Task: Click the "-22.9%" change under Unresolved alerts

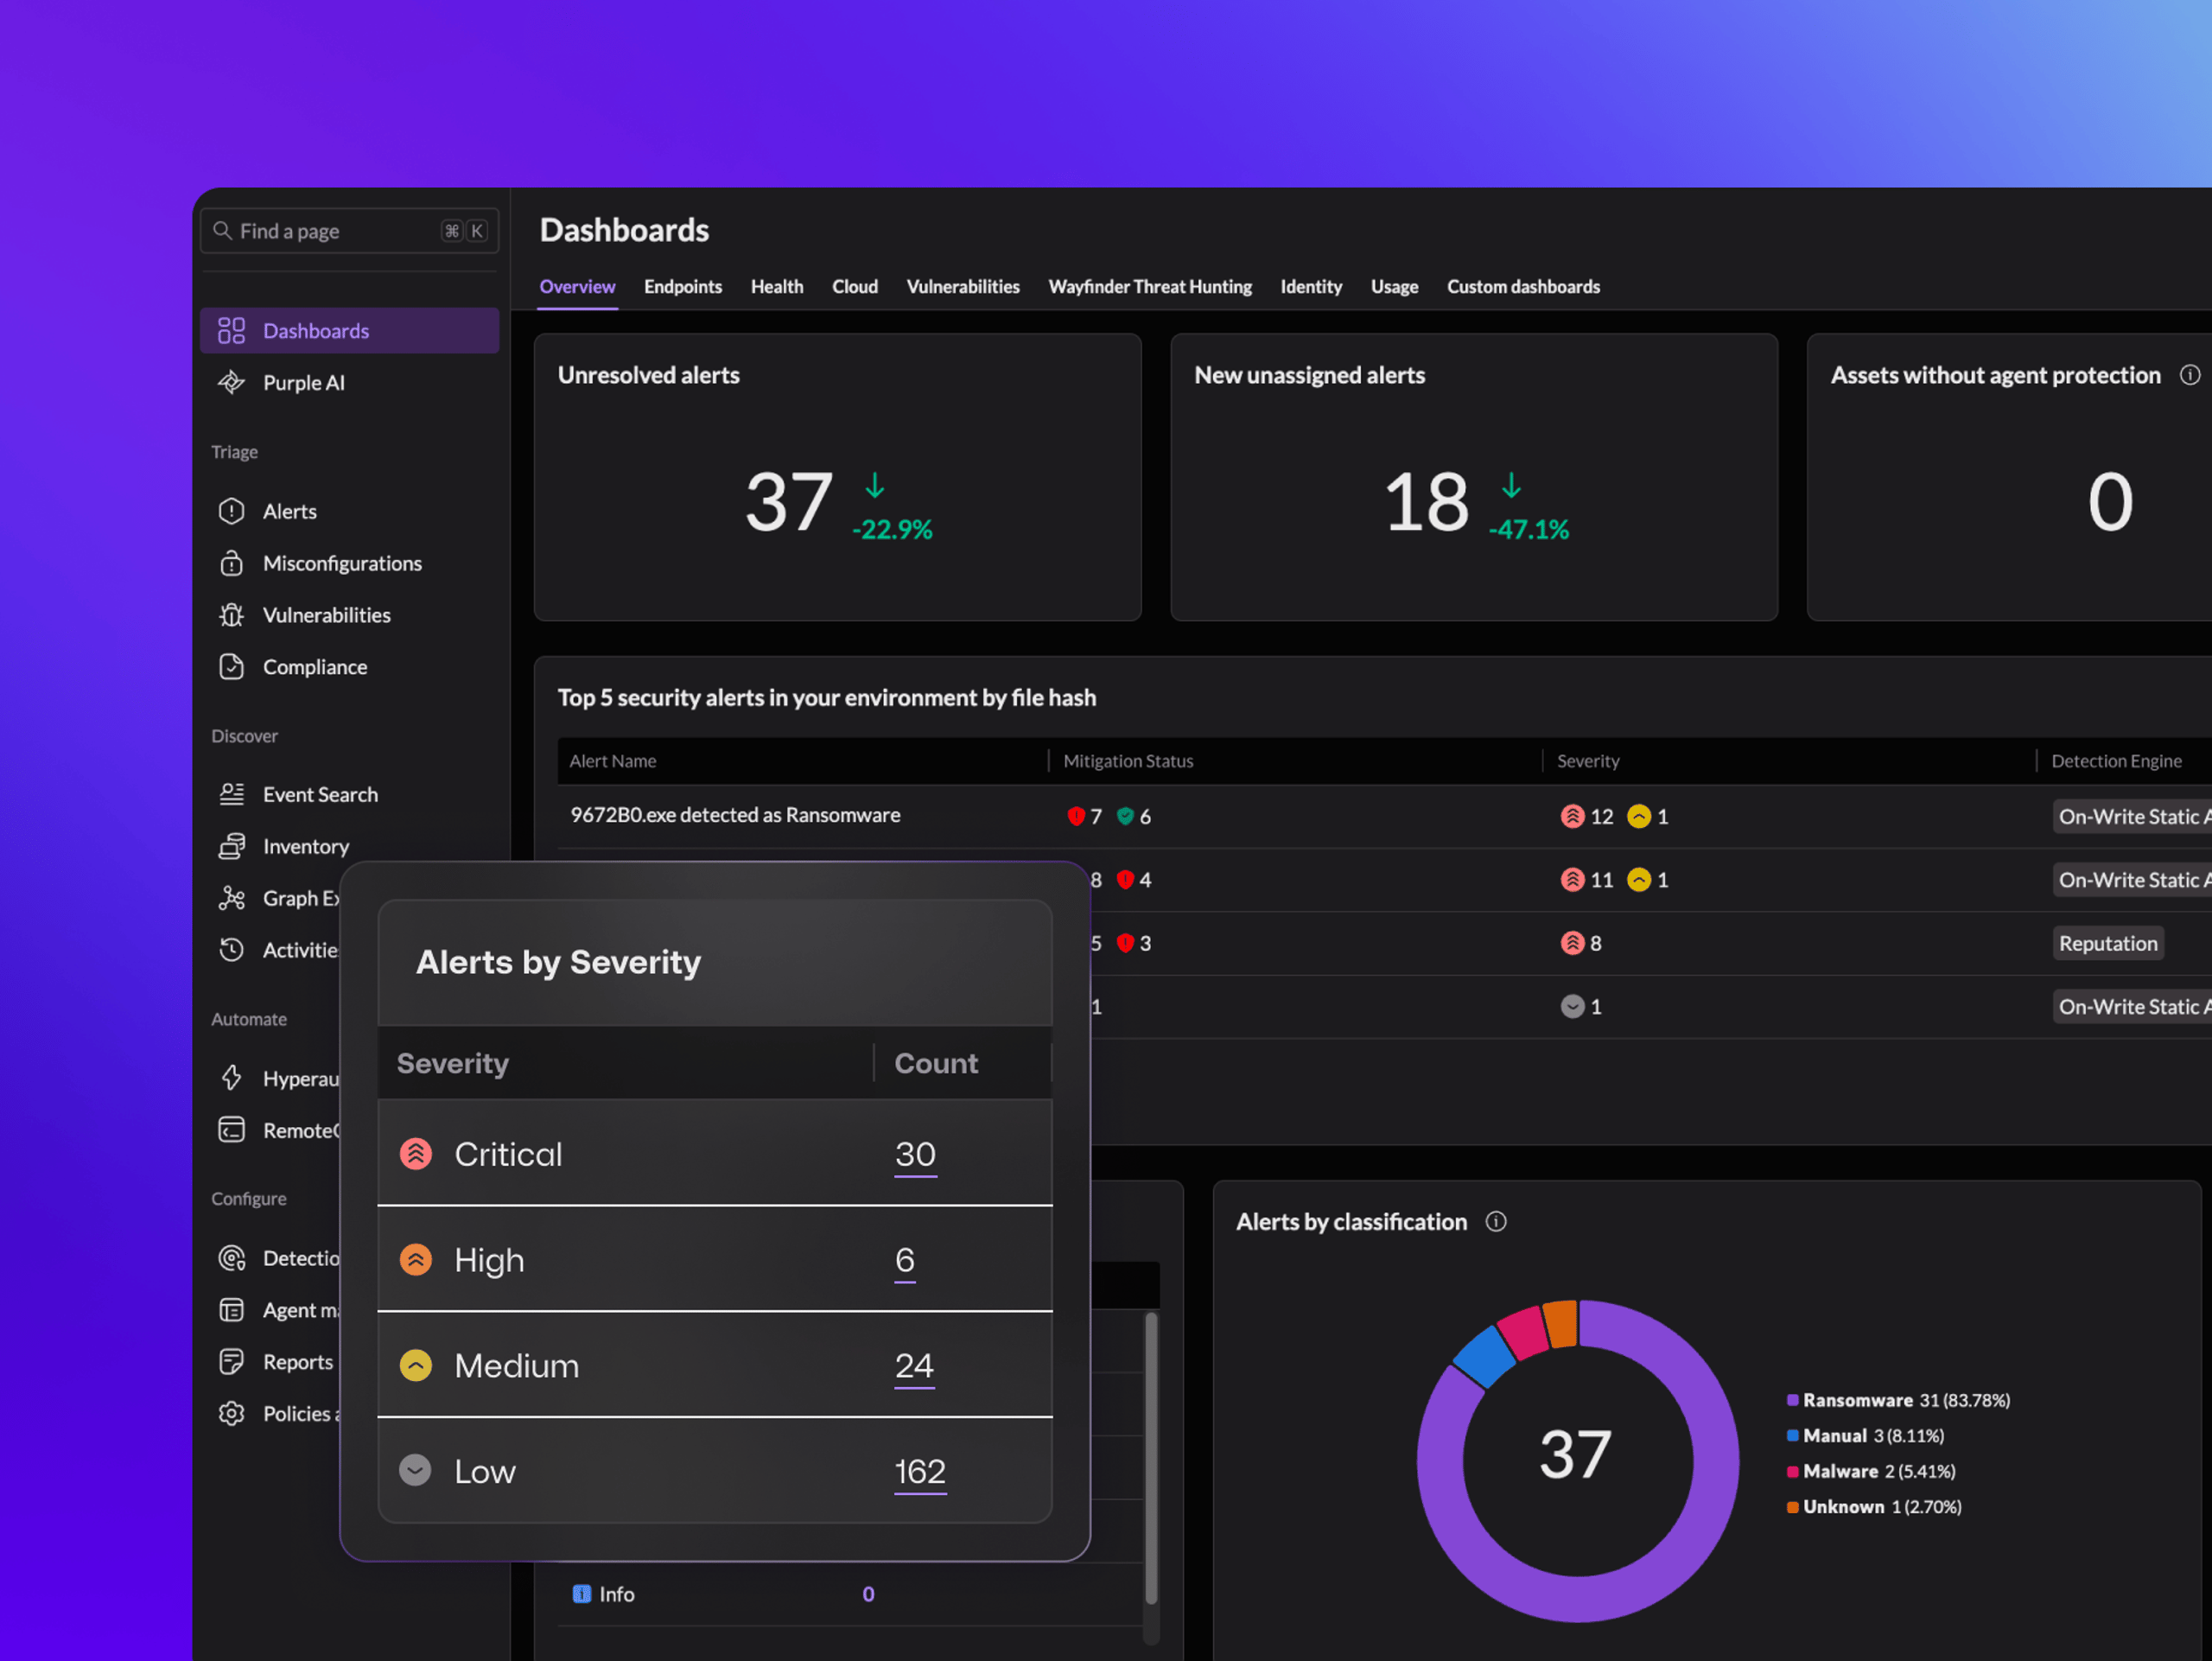Action: 892,531
